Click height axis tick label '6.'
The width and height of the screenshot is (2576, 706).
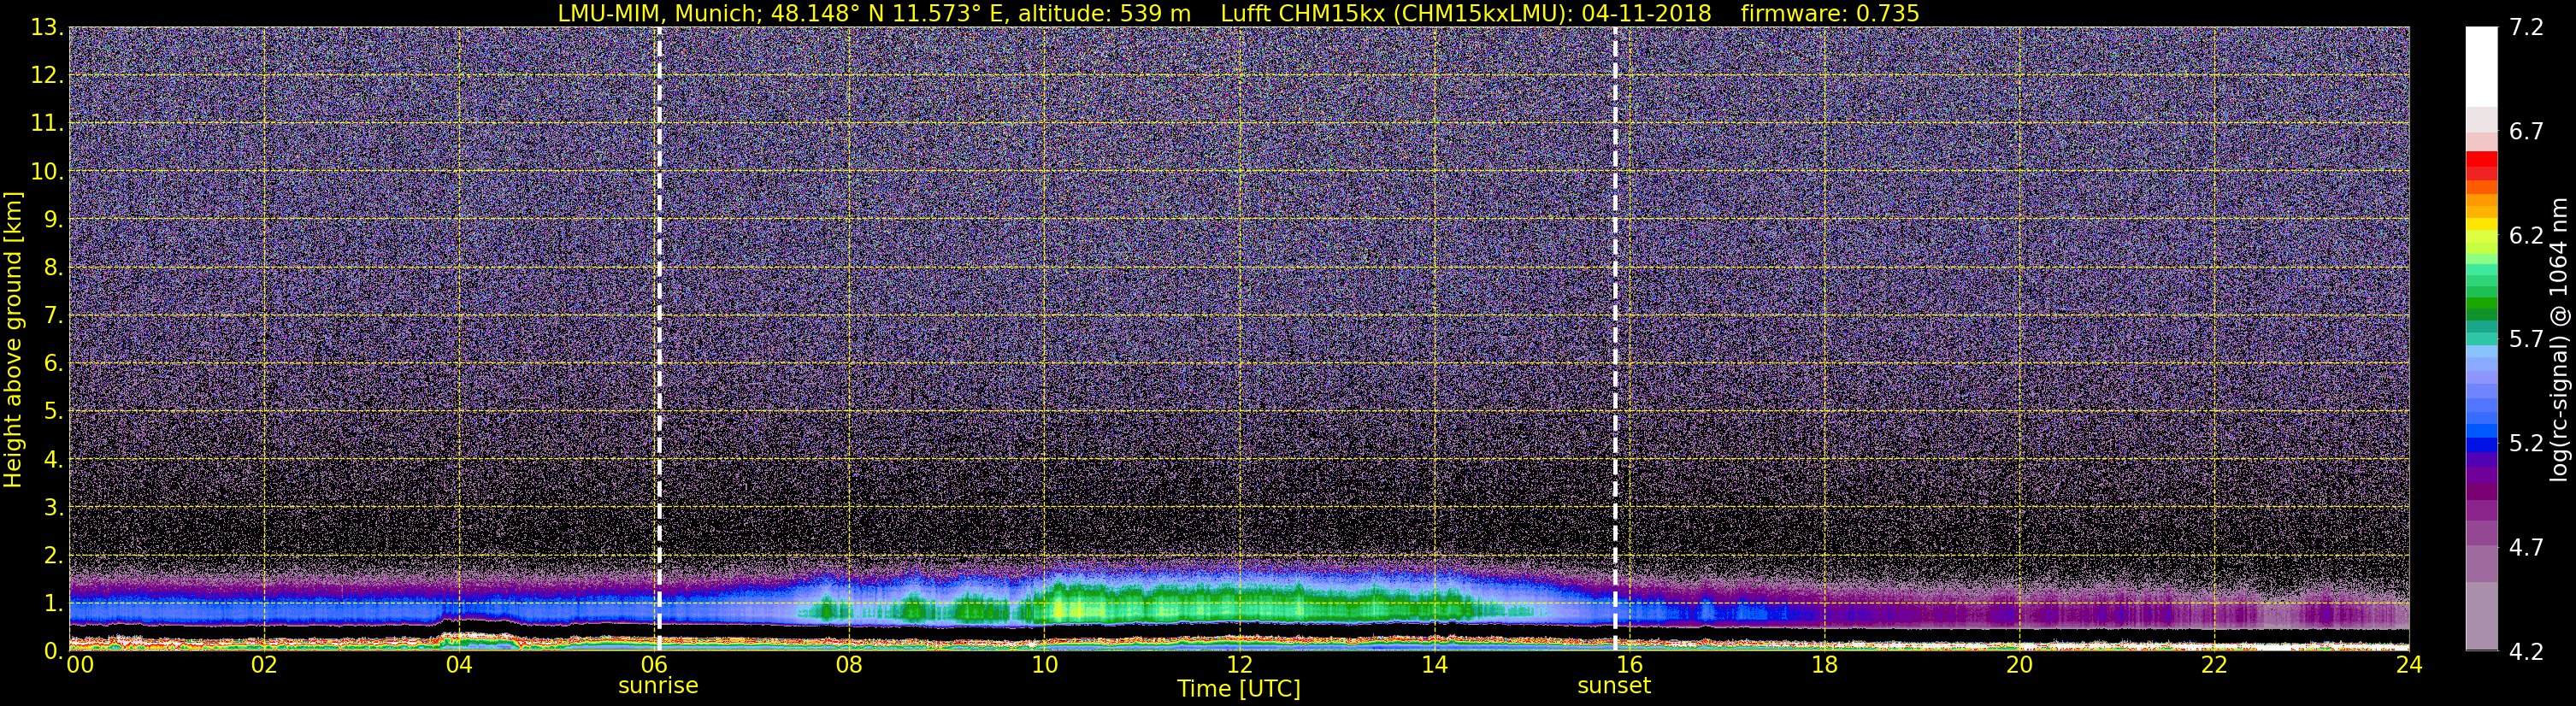coord(53,364)
